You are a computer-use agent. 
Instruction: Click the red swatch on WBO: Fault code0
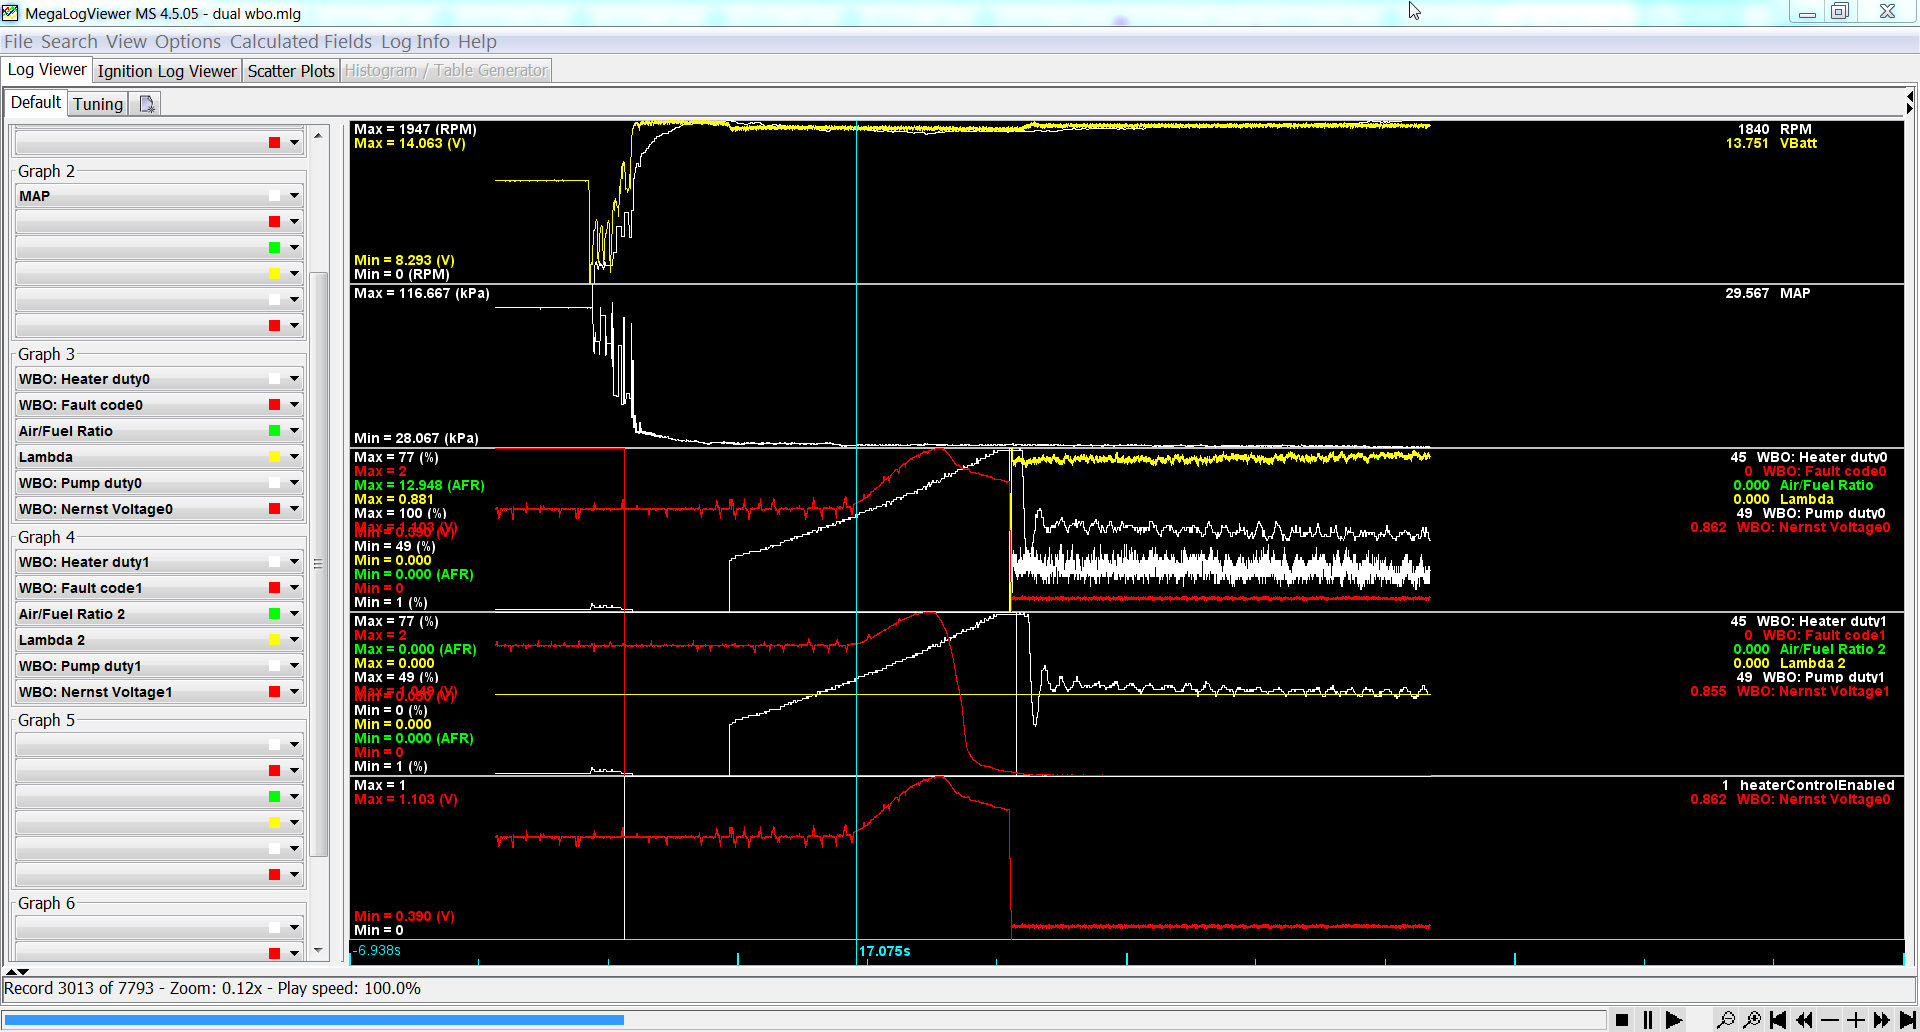274,405
